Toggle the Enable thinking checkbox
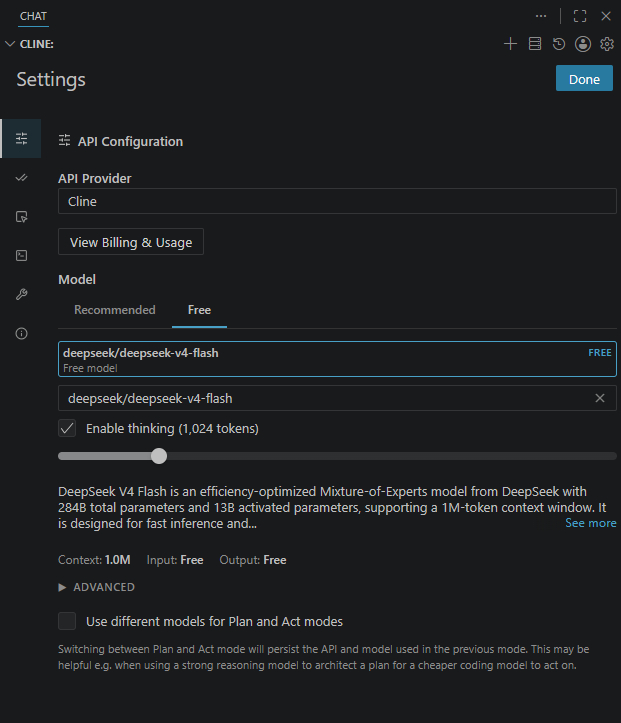Screen dimensions: 621x723 [67, 428]
